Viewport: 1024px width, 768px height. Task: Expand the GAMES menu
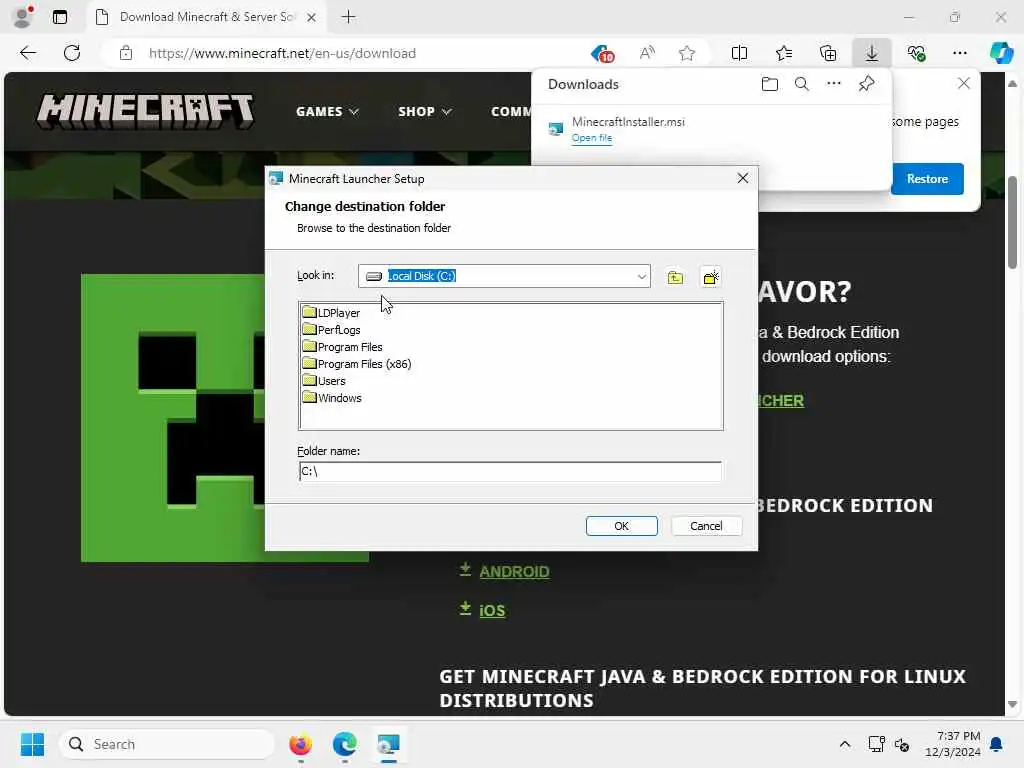click(327, 112)
